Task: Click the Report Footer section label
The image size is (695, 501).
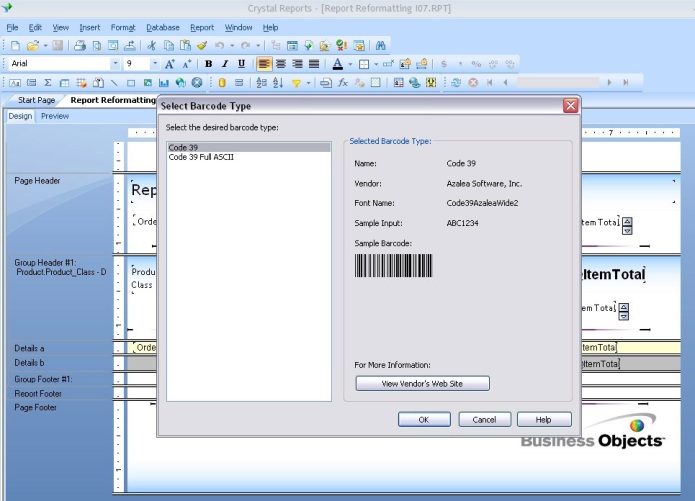Action: (38, 394)
